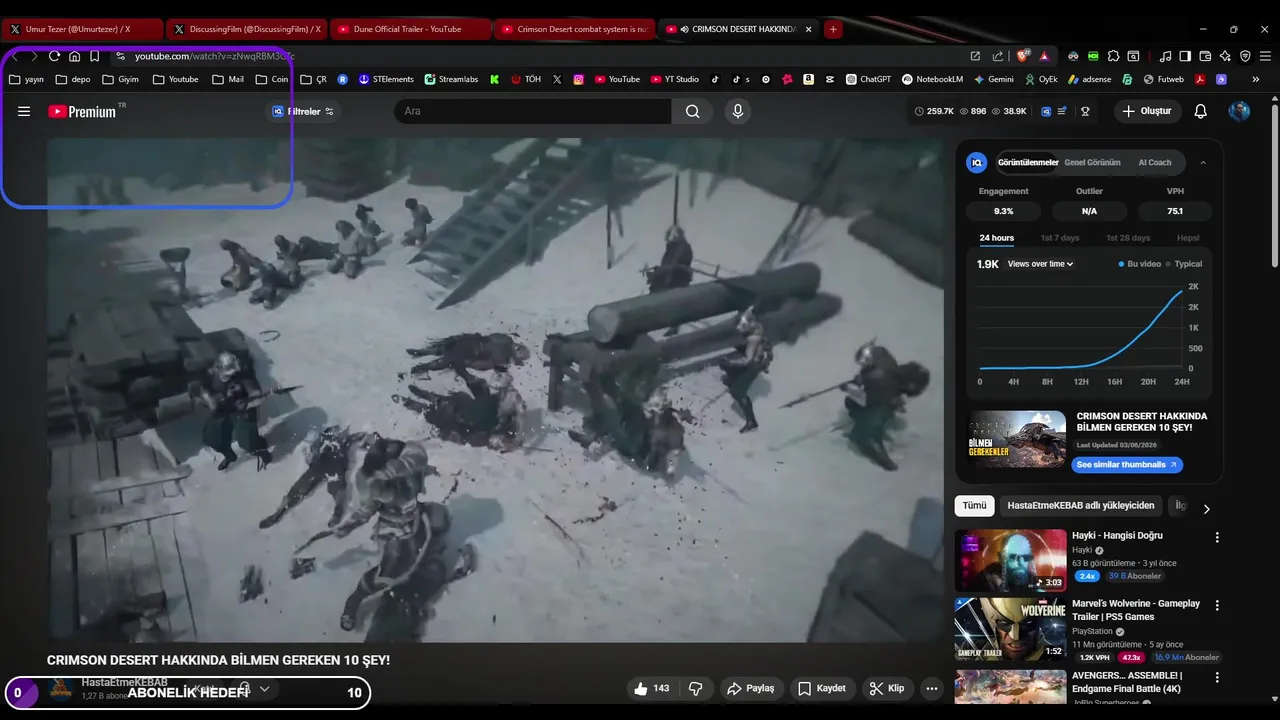Open options for Marvel's Wolverine video
1280x720 pixels.
(x=1217, y=605)
